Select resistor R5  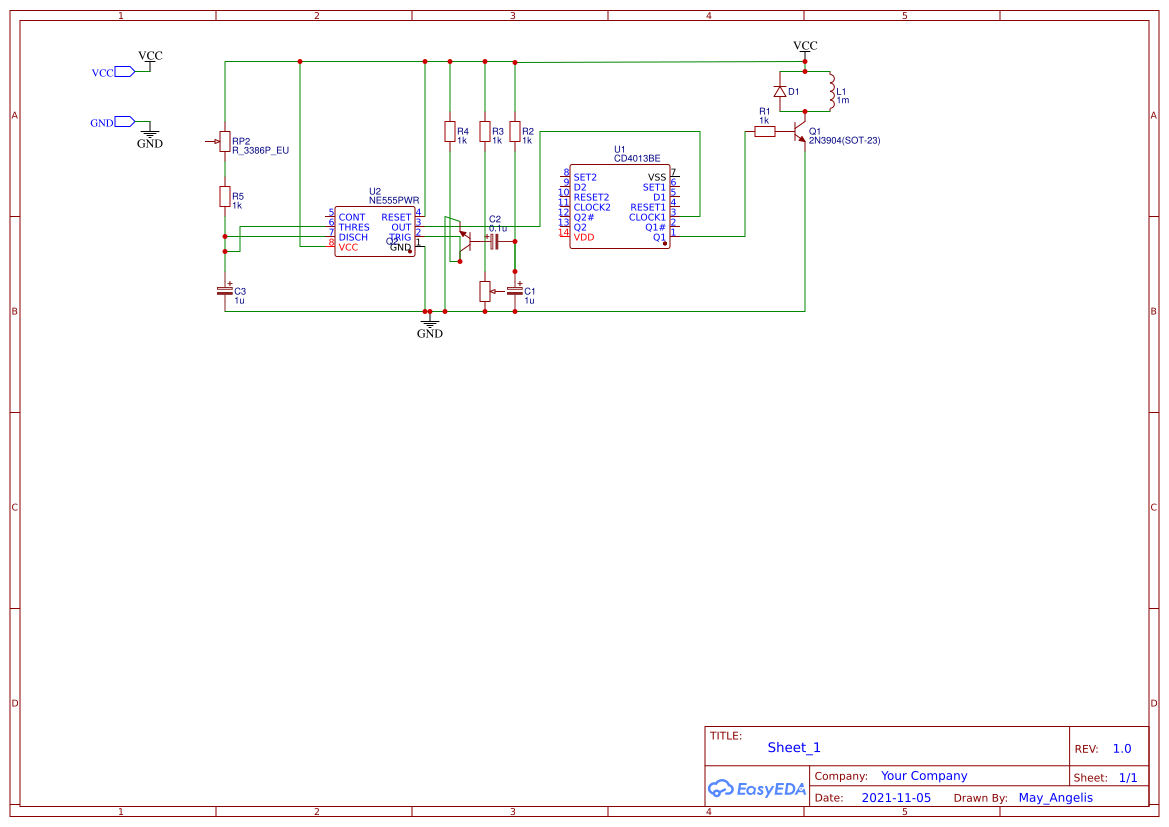click(x=224, y=196)
